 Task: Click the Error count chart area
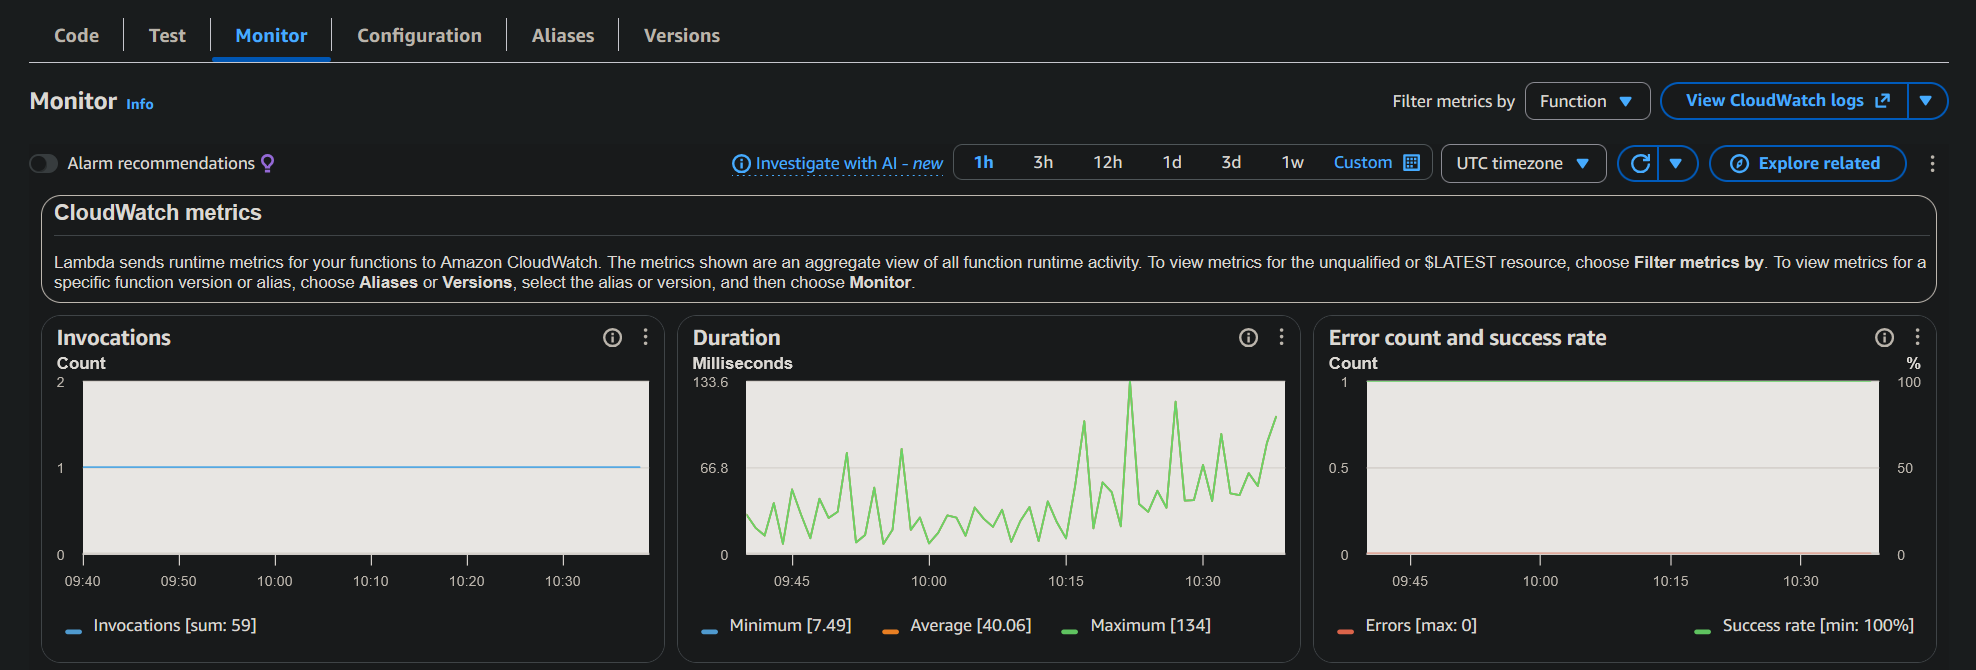coord(1623,467)
